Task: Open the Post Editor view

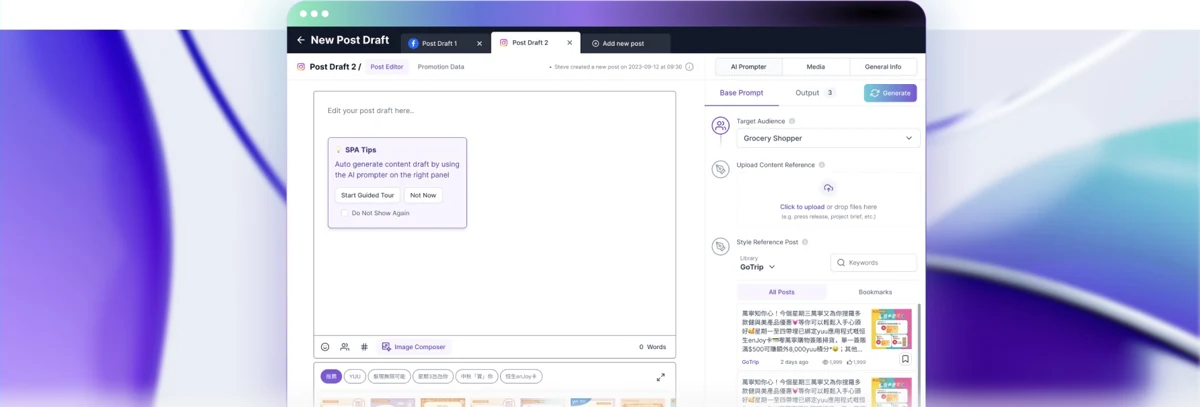Action: coord(387,67)
